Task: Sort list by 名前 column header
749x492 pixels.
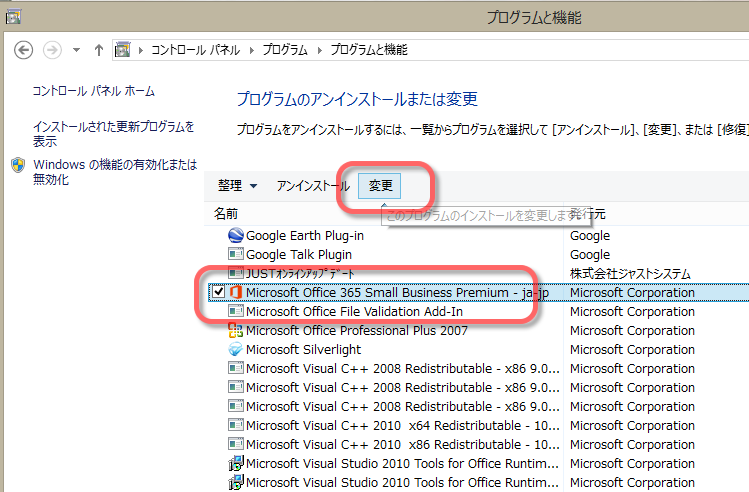Action: pyautogui.click(x=226, y=214)
